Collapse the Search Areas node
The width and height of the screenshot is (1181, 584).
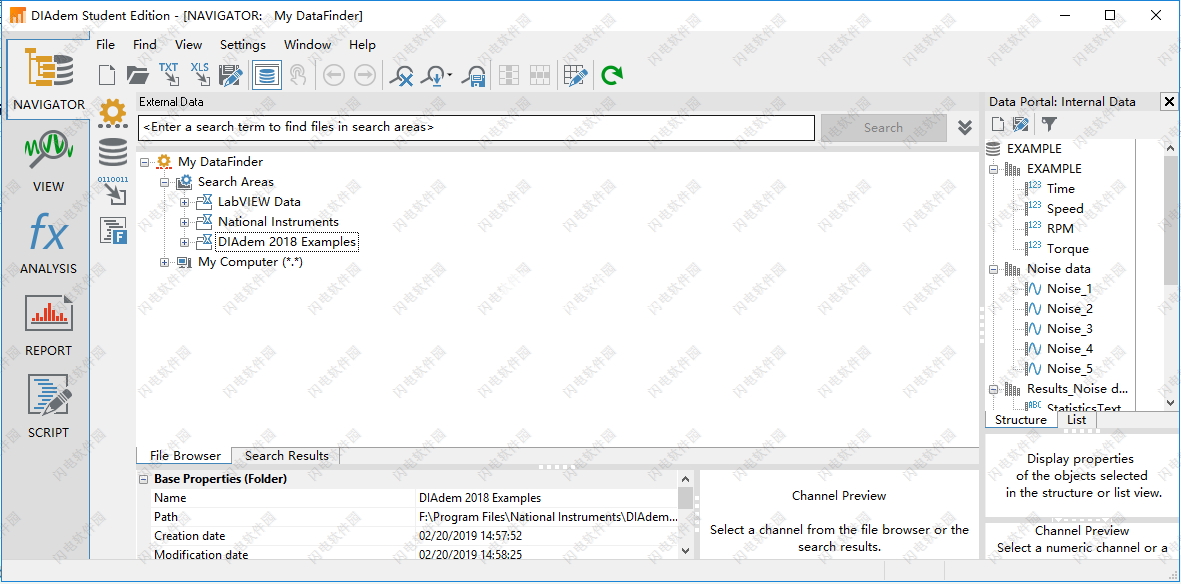click(164, 182)
